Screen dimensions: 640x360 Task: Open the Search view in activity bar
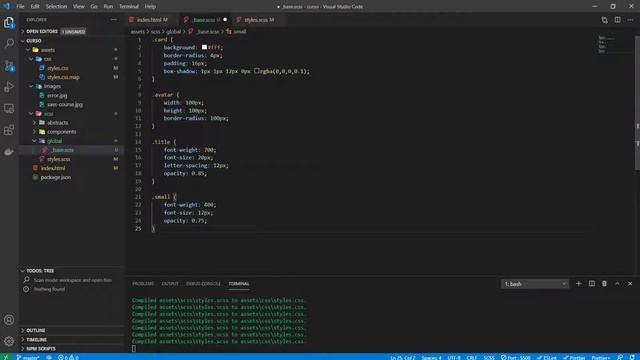point(9,43)
